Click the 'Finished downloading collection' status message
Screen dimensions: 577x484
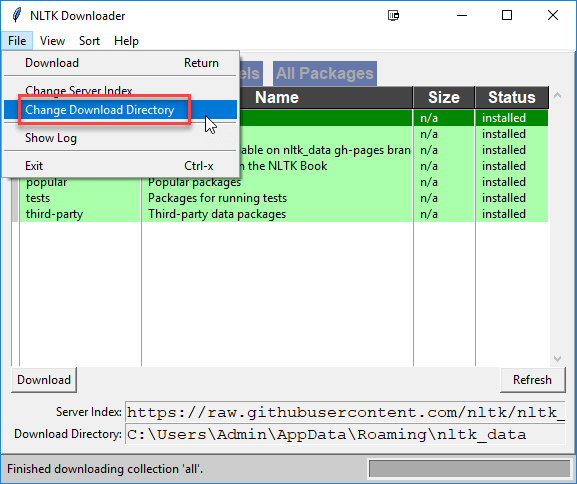[x=105, y=469]
